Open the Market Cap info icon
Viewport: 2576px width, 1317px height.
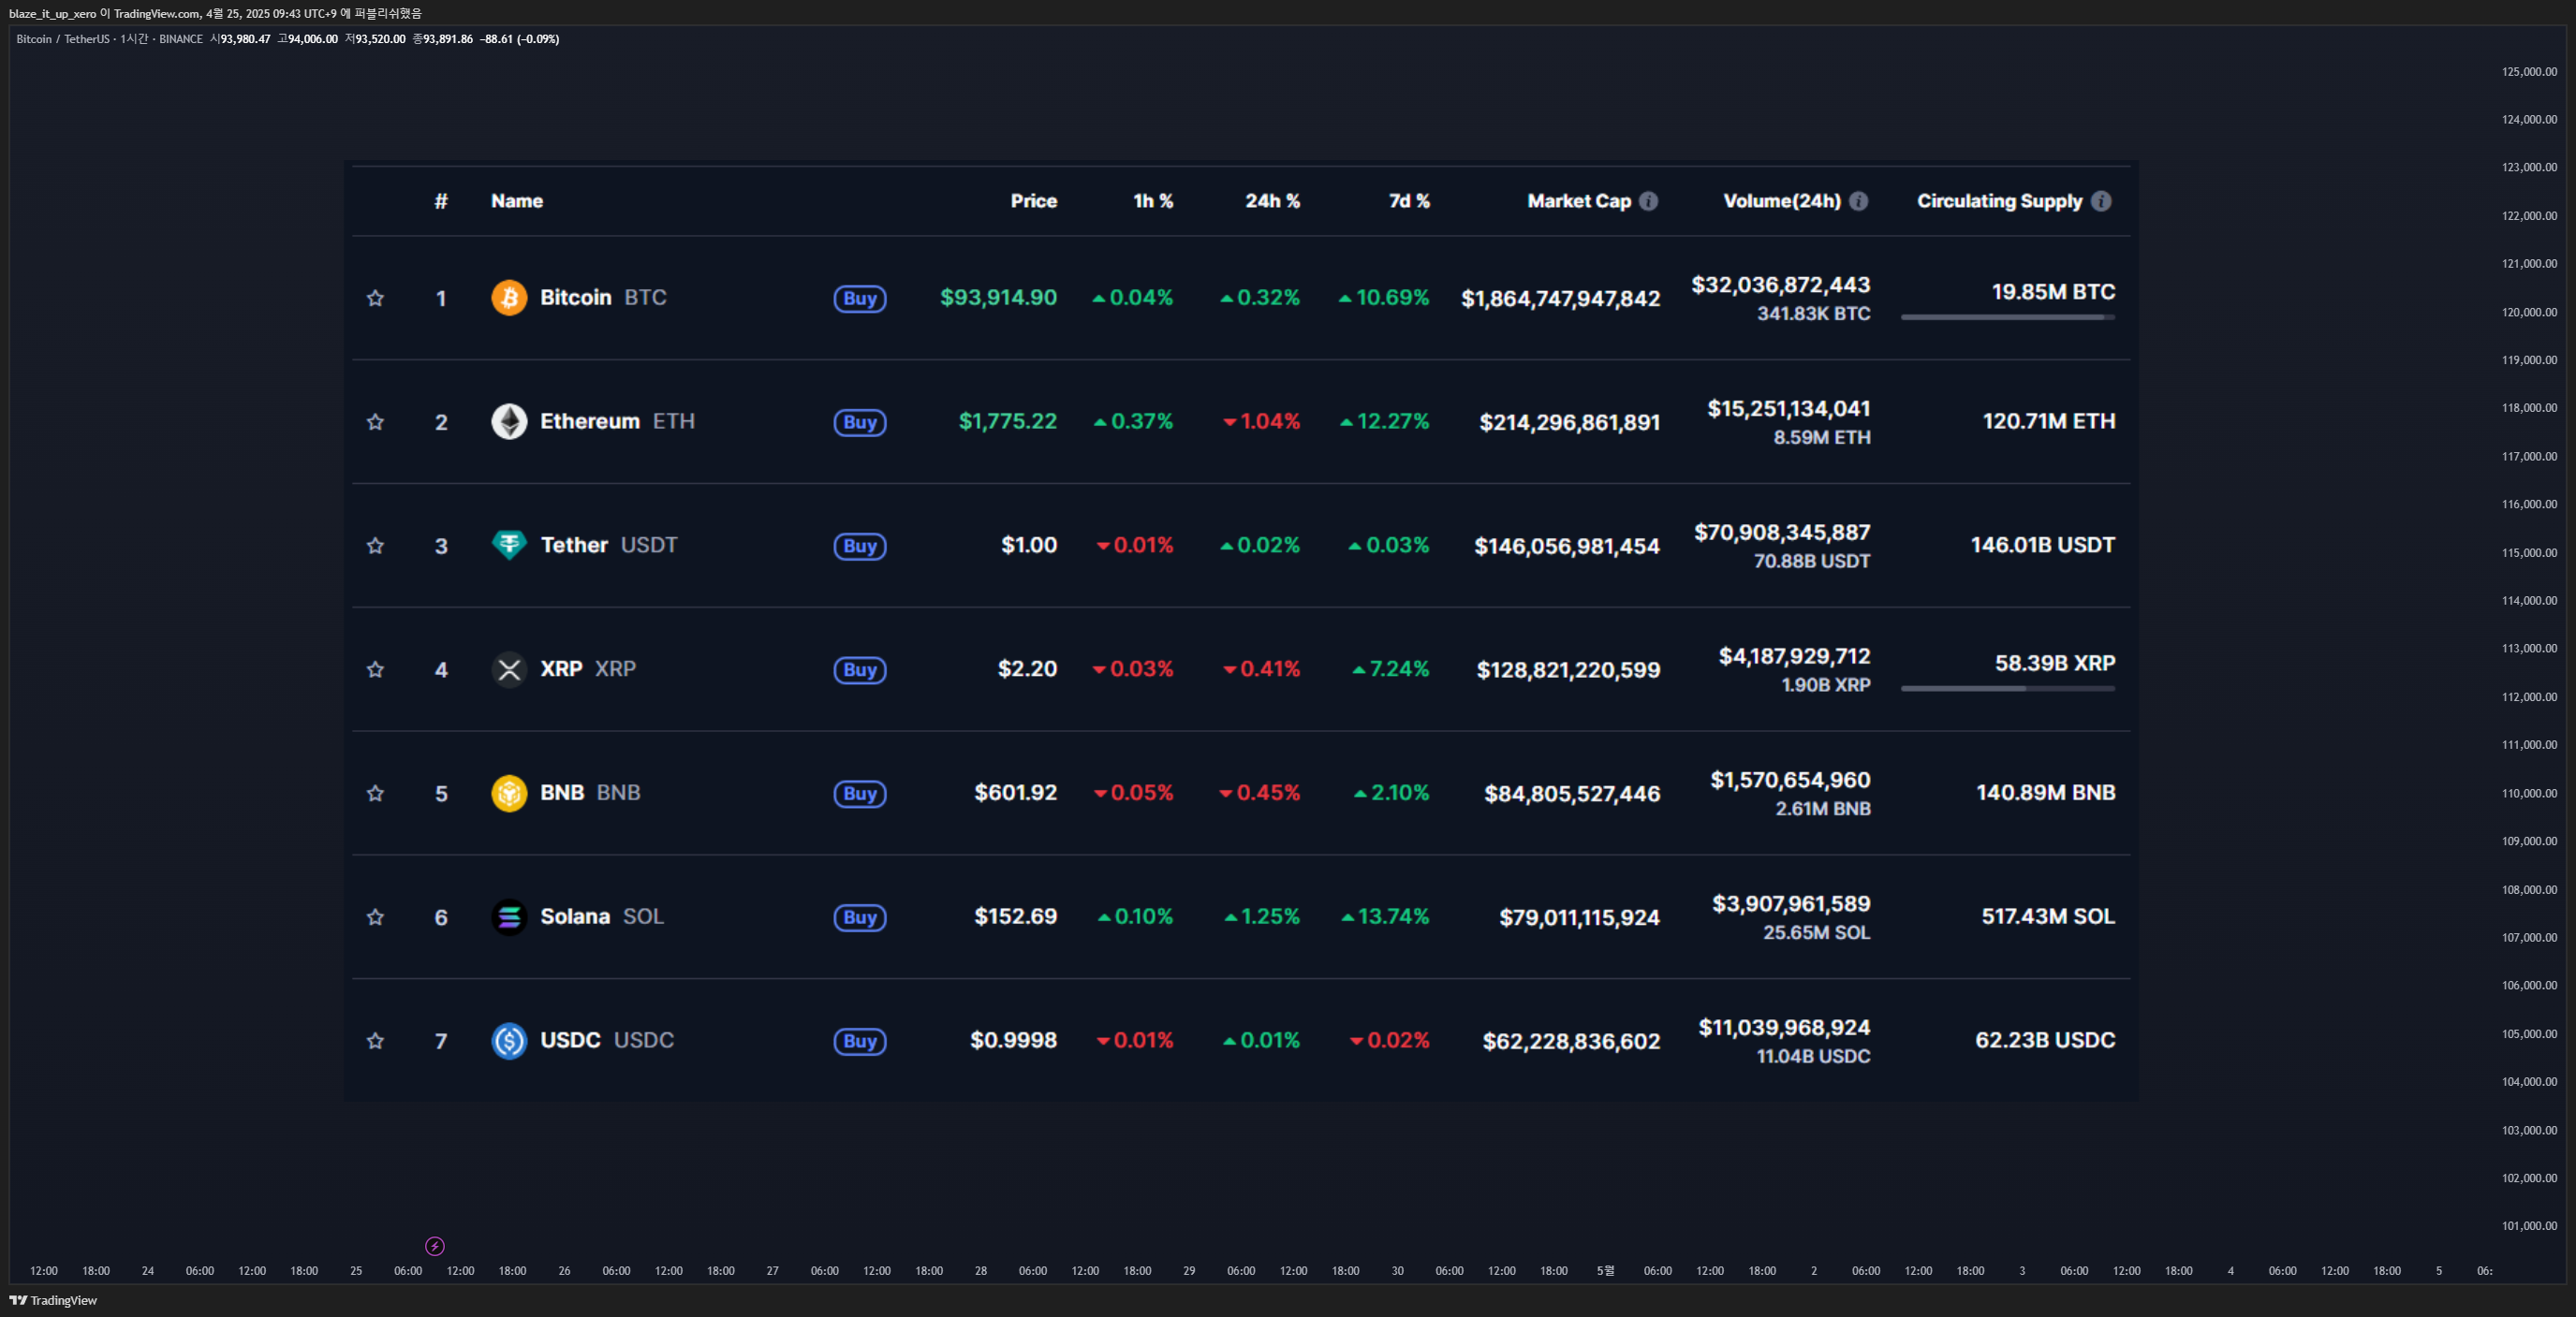[1649, 201]
